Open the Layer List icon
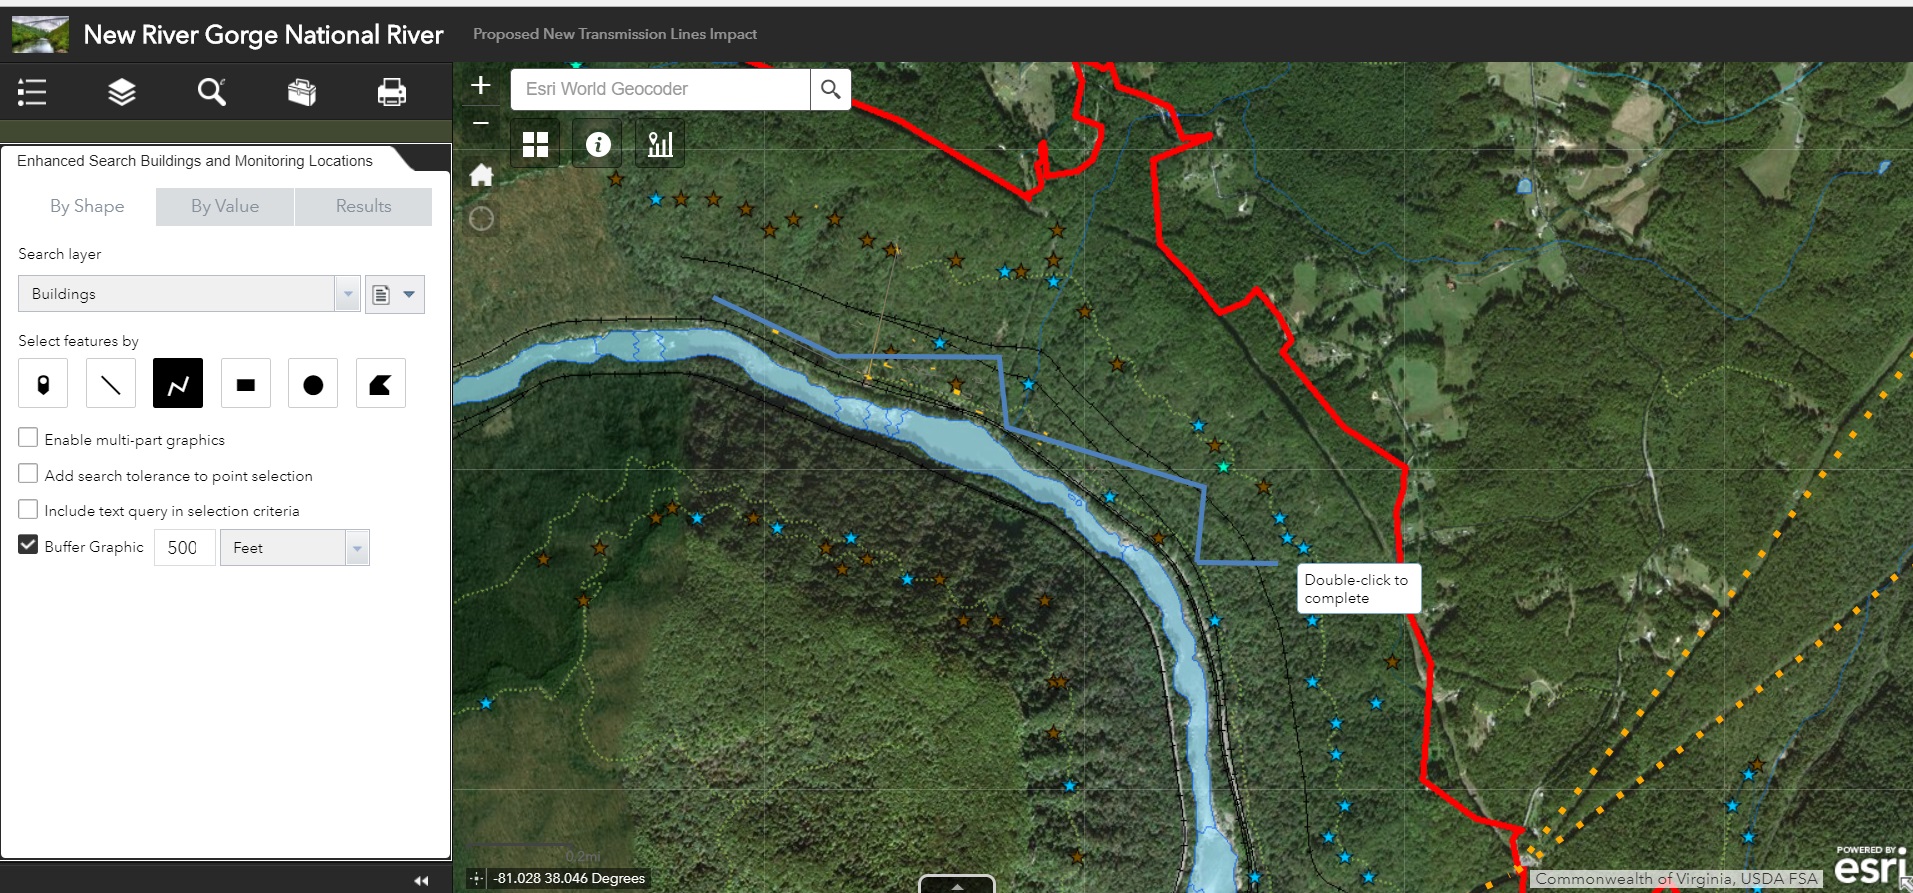This screenshot has width=1913, height=893. (122, 92)
